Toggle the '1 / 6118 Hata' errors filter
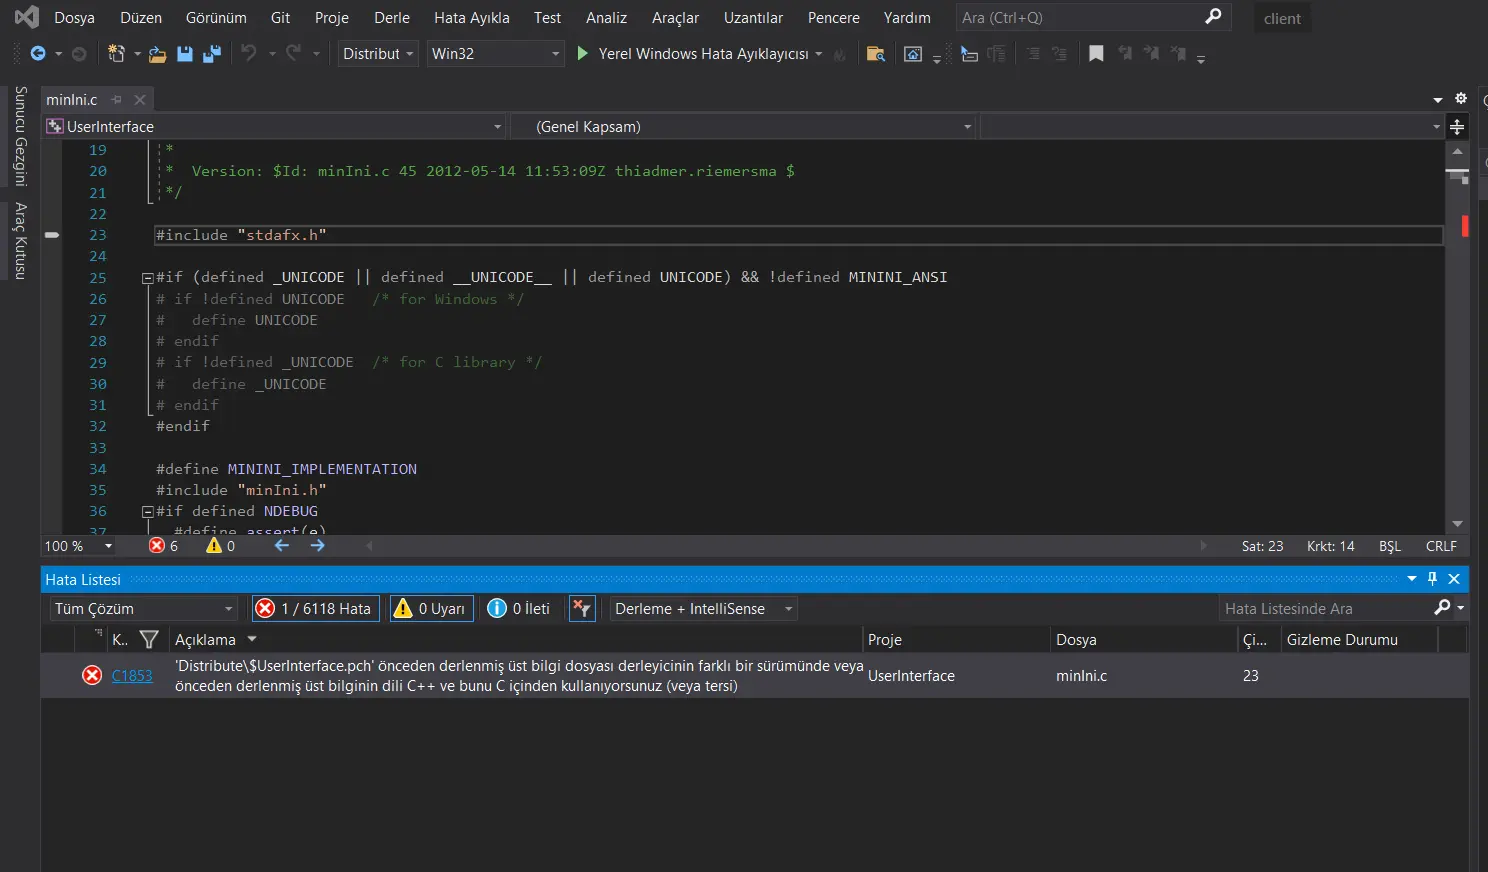Screen dimensions: 1488x872 (315, 609)
